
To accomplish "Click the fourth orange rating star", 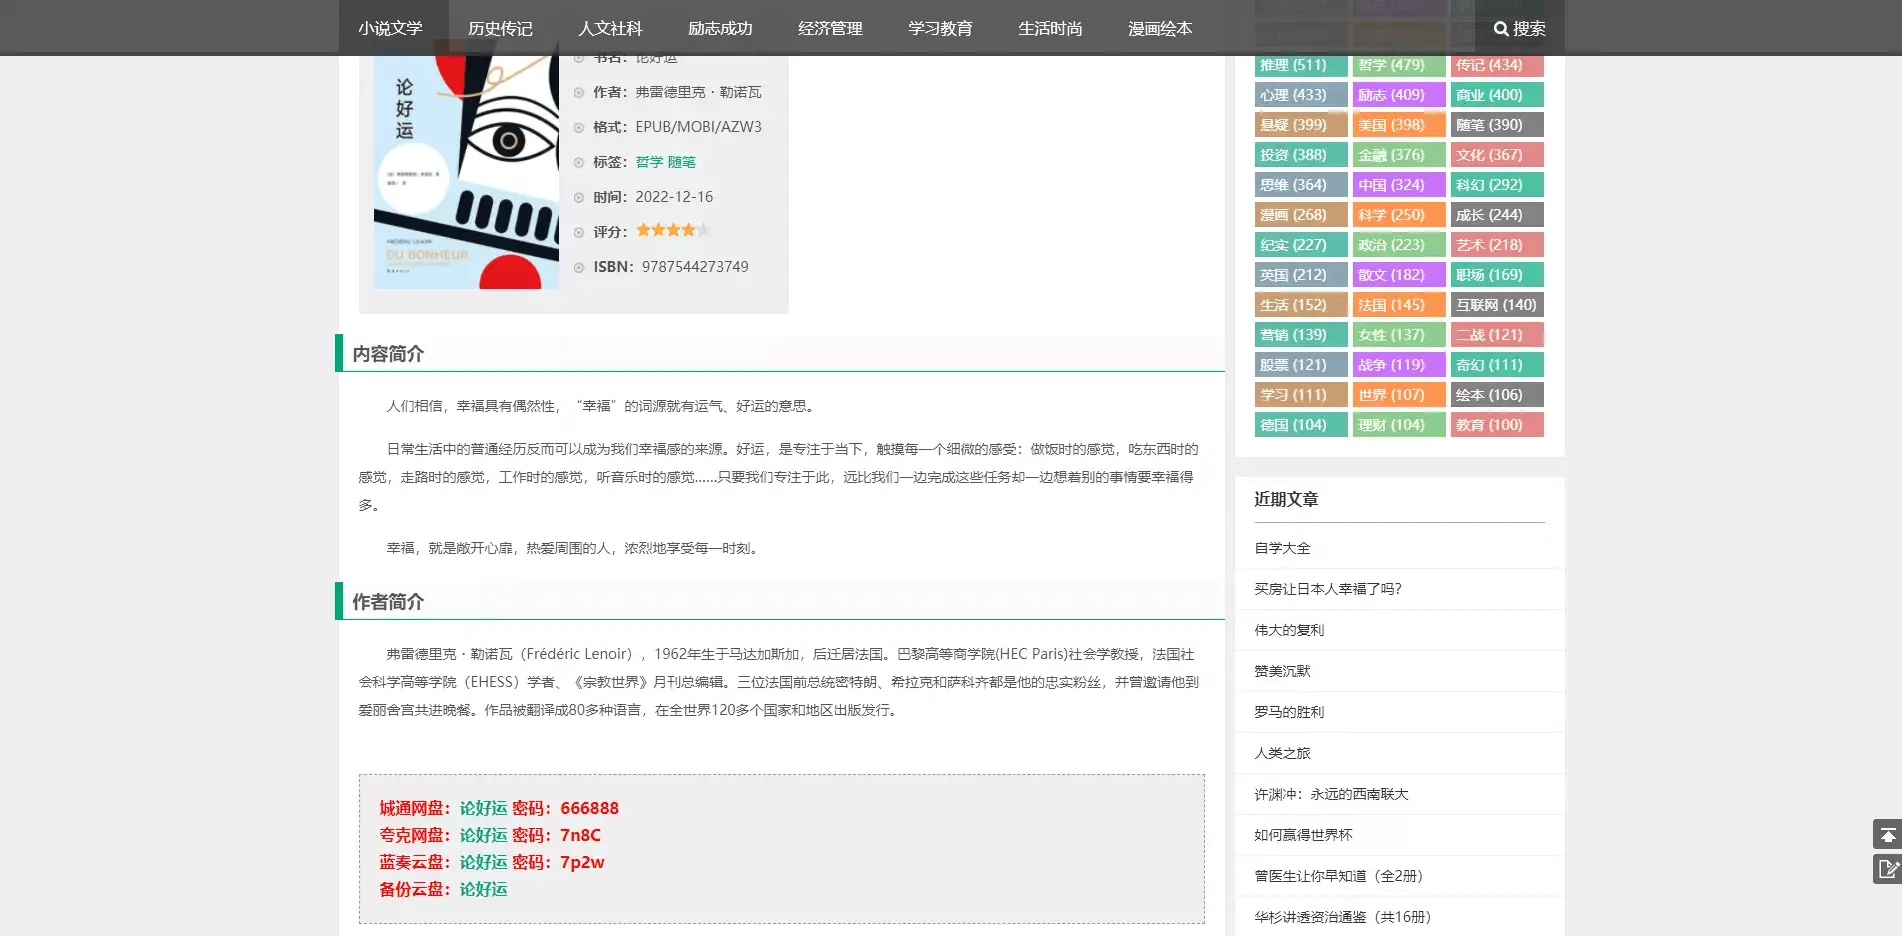I will (x=690, y=230).
